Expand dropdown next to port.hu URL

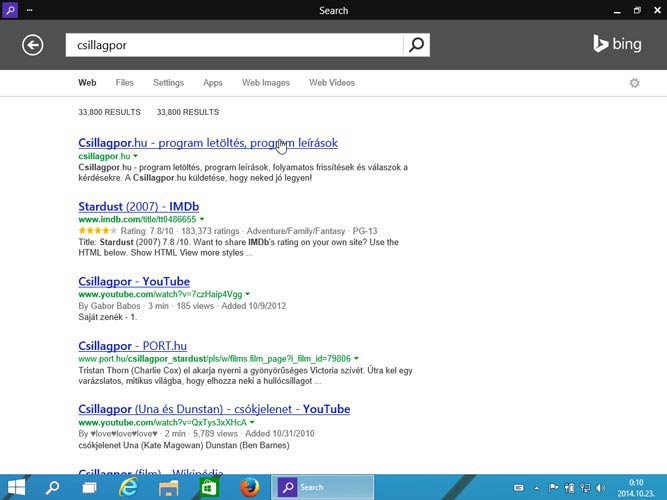click(356, 358)
